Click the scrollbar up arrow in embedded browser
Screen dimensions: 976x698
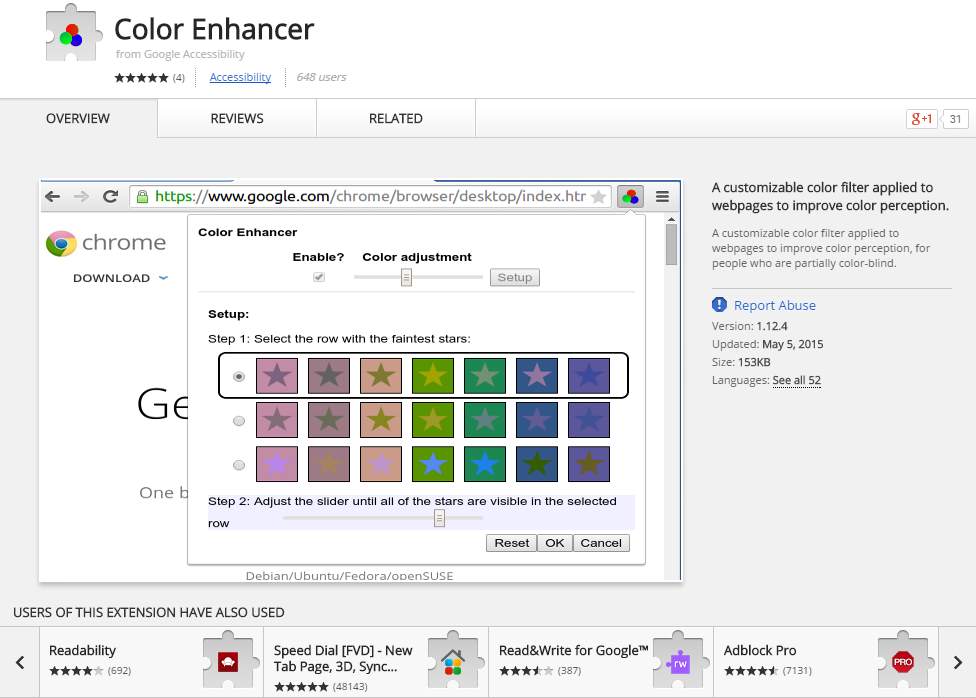pos(671,219)
